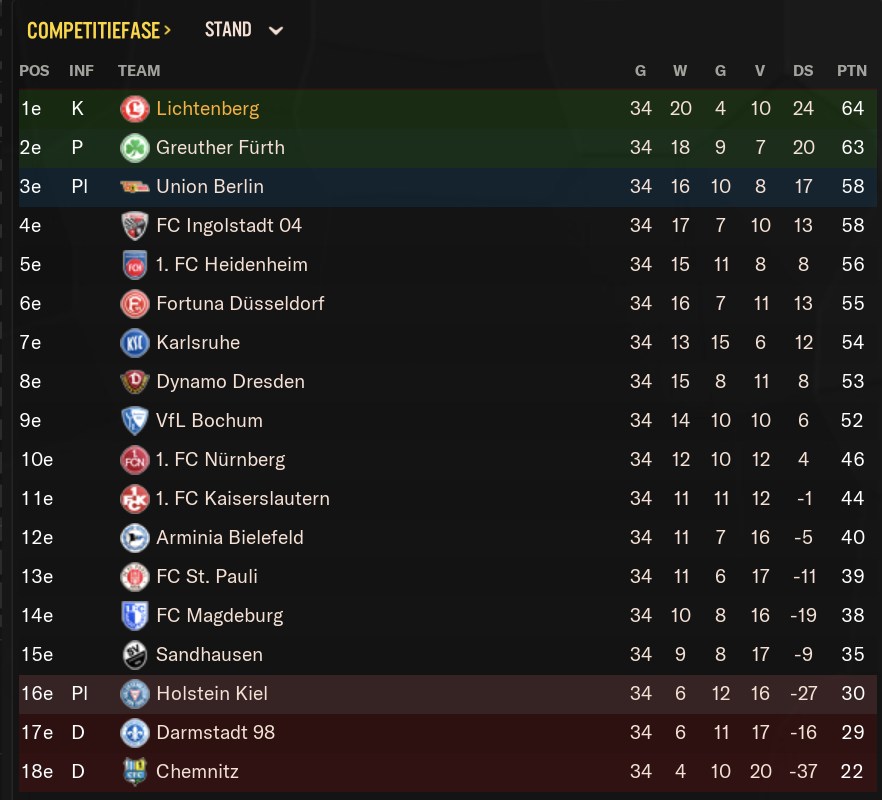Click the Union Berlin logo

coord(134,187)
